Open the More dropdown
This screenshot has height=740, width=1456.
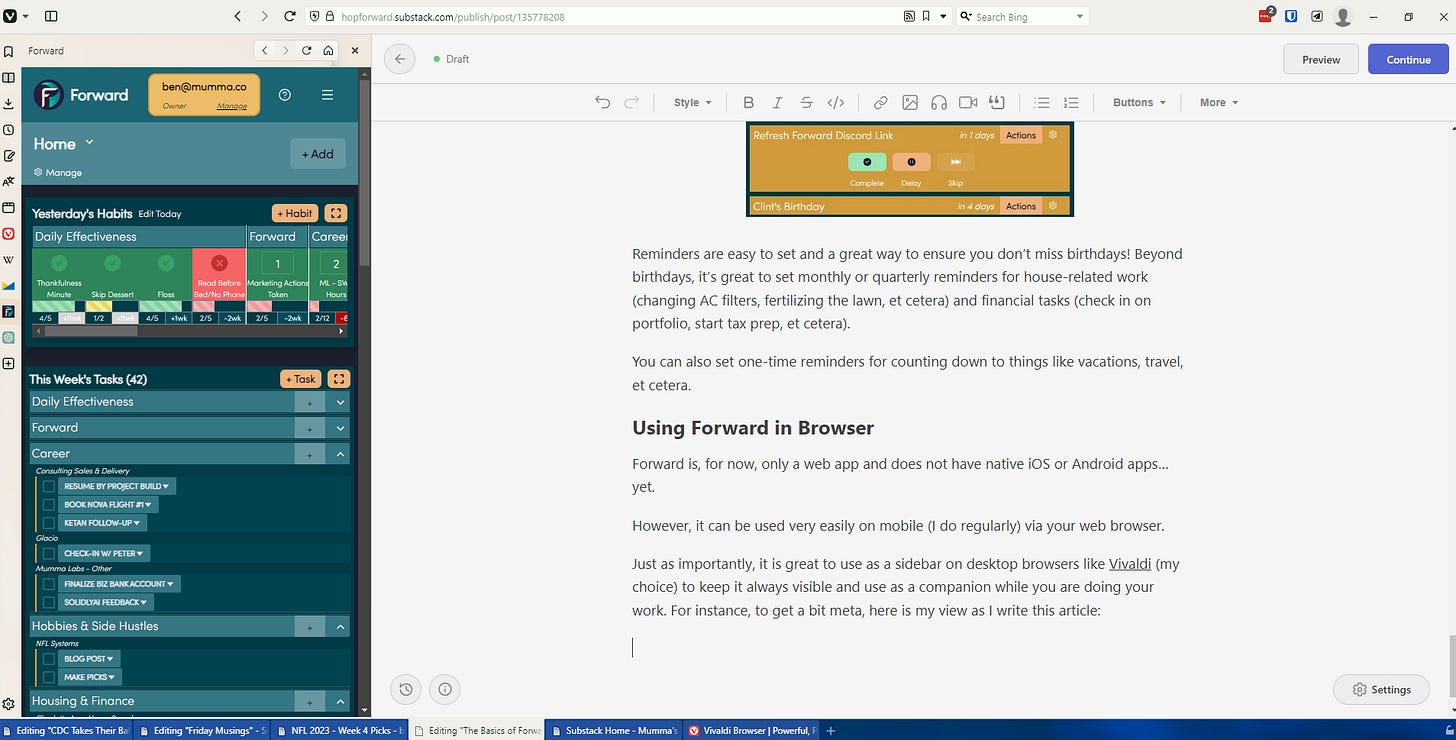(1219, 102)
